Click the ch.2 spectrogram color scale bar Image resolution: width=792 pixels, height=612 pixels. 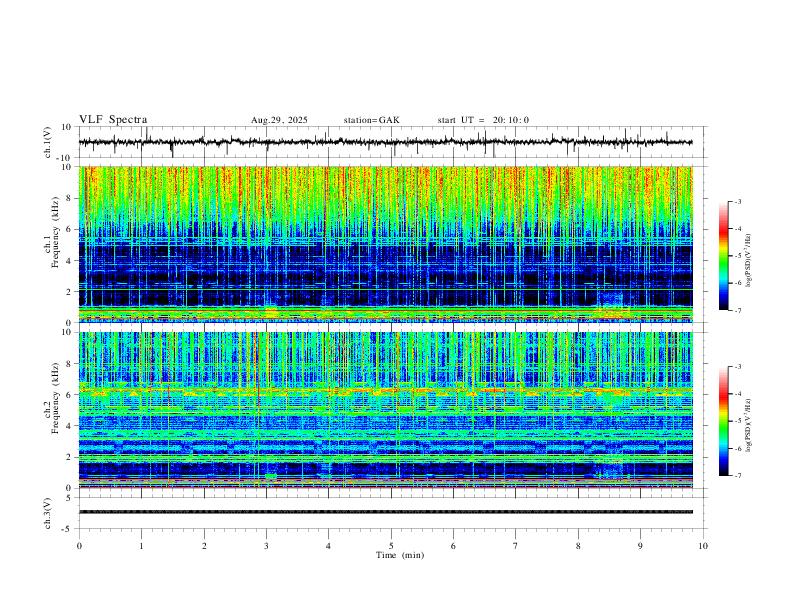click(x=723, y=421)
